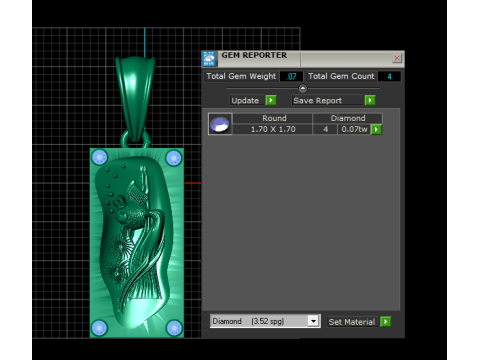
Task: Click the green arrow next to Update
Action: click(x=271, y=100)
